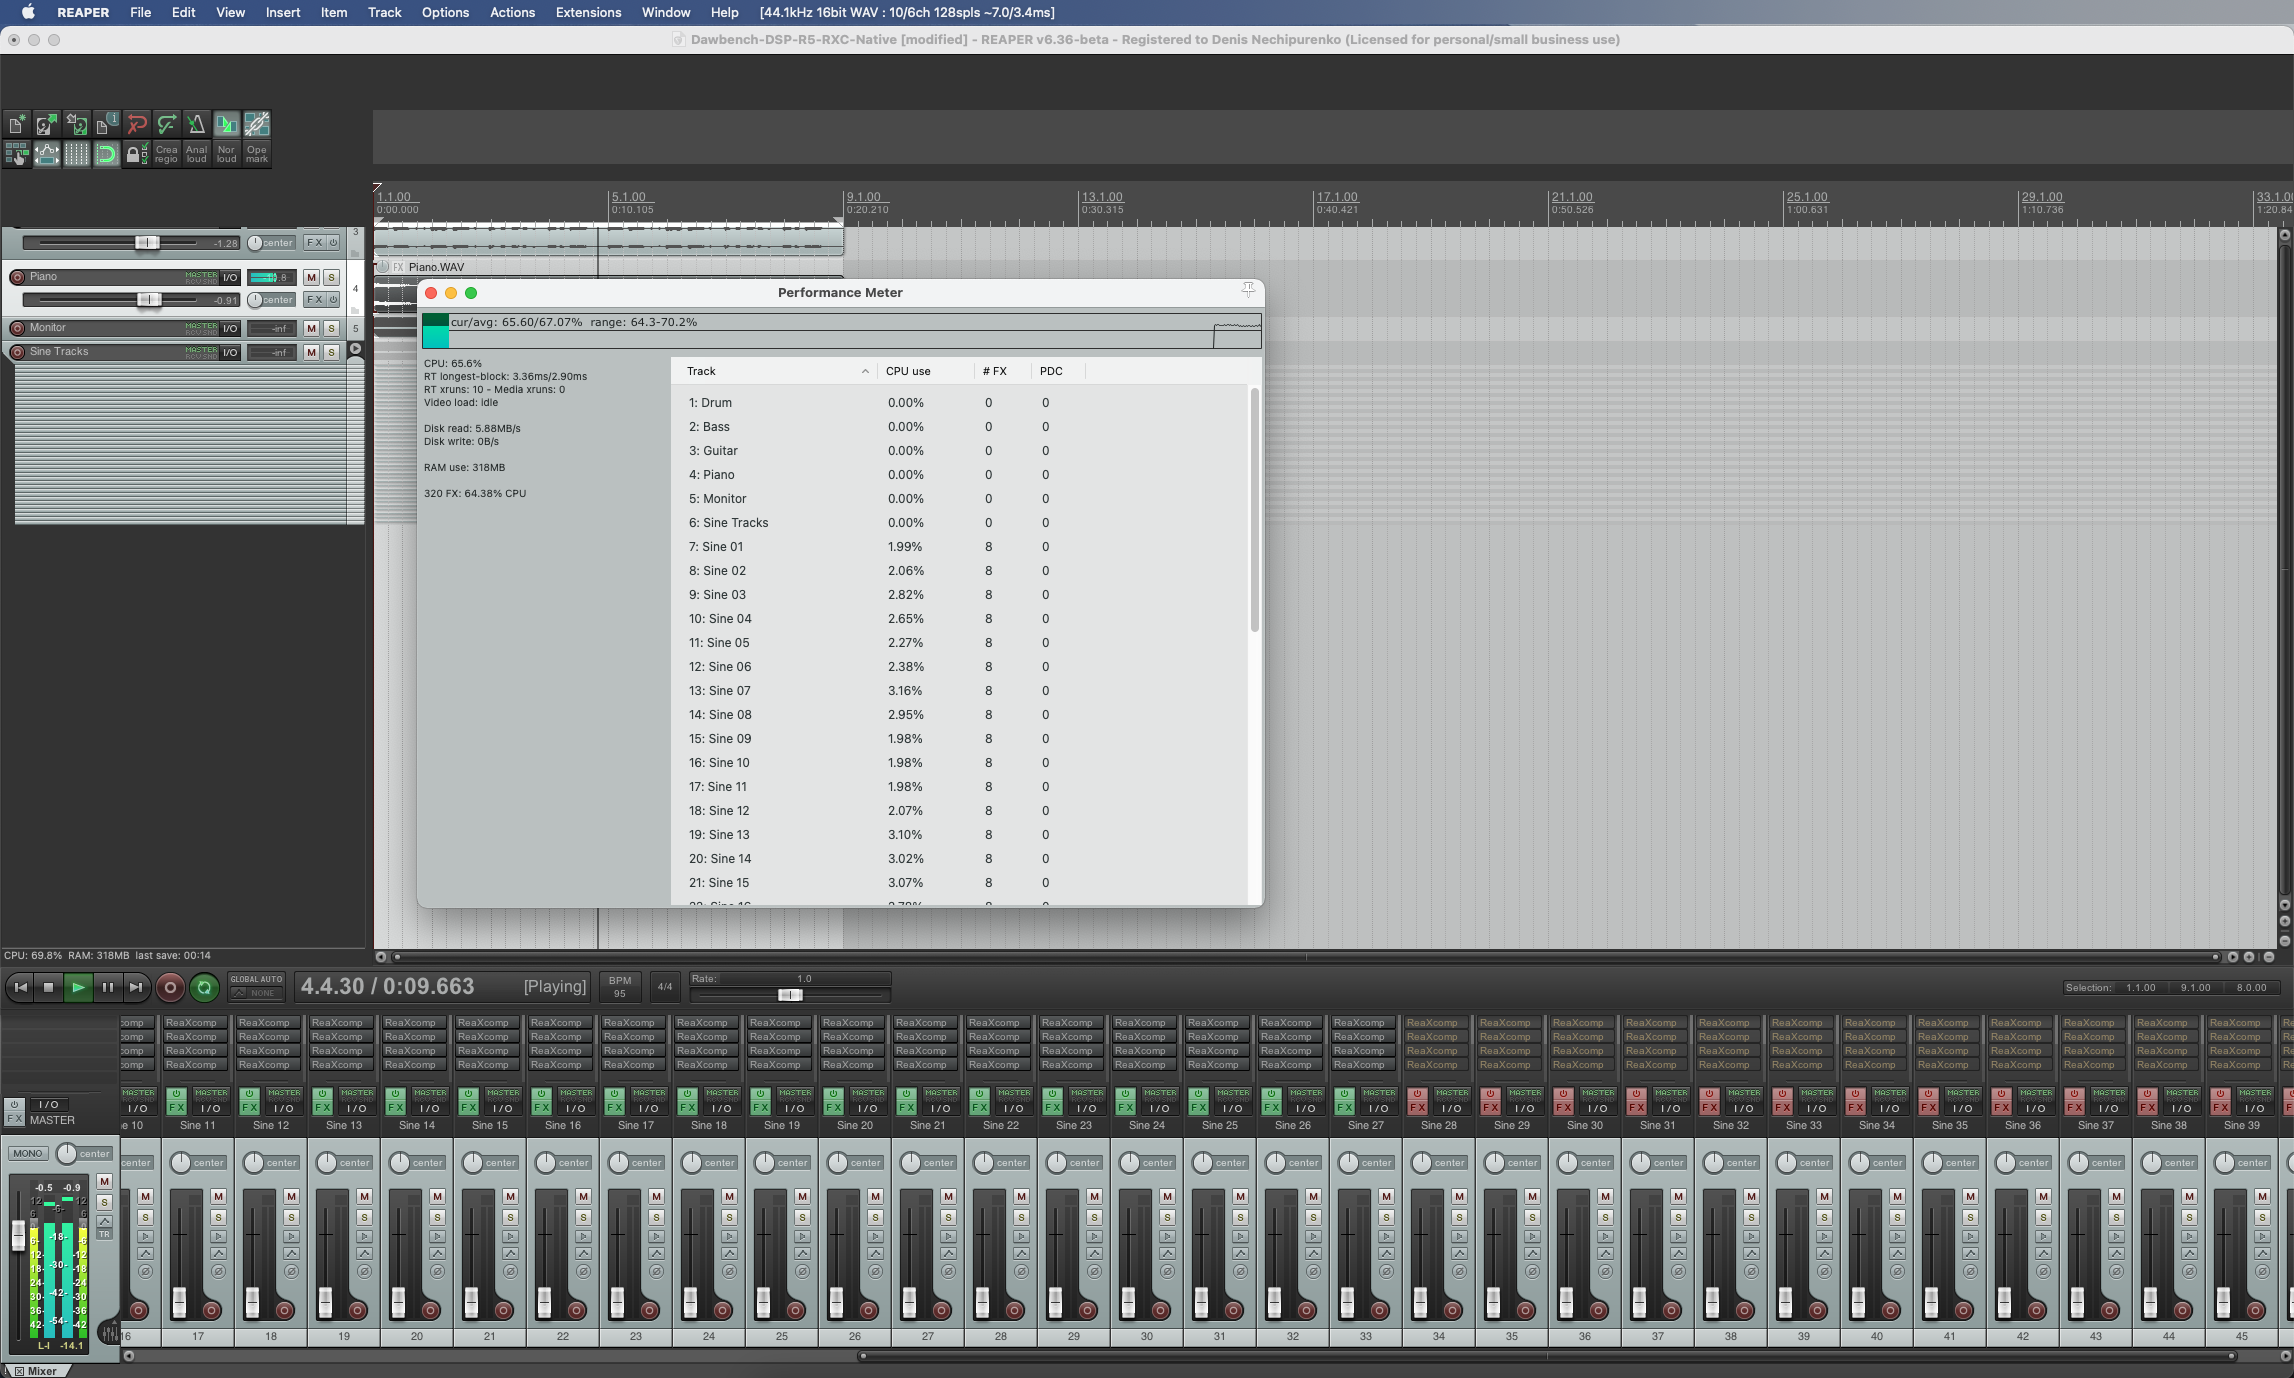
Task: Open the Track menu
Action: click(384, 12)
